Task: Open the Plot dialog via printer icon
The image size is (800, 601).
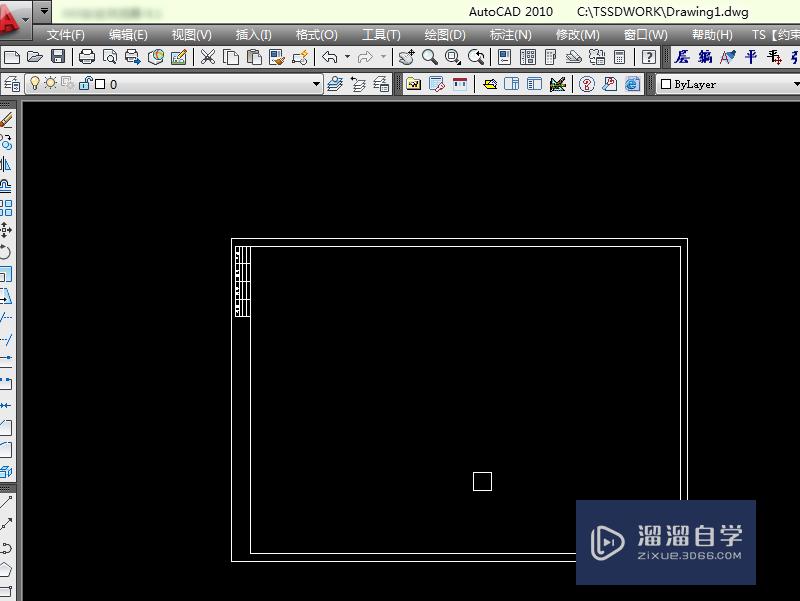Action: tap(87, 57)
